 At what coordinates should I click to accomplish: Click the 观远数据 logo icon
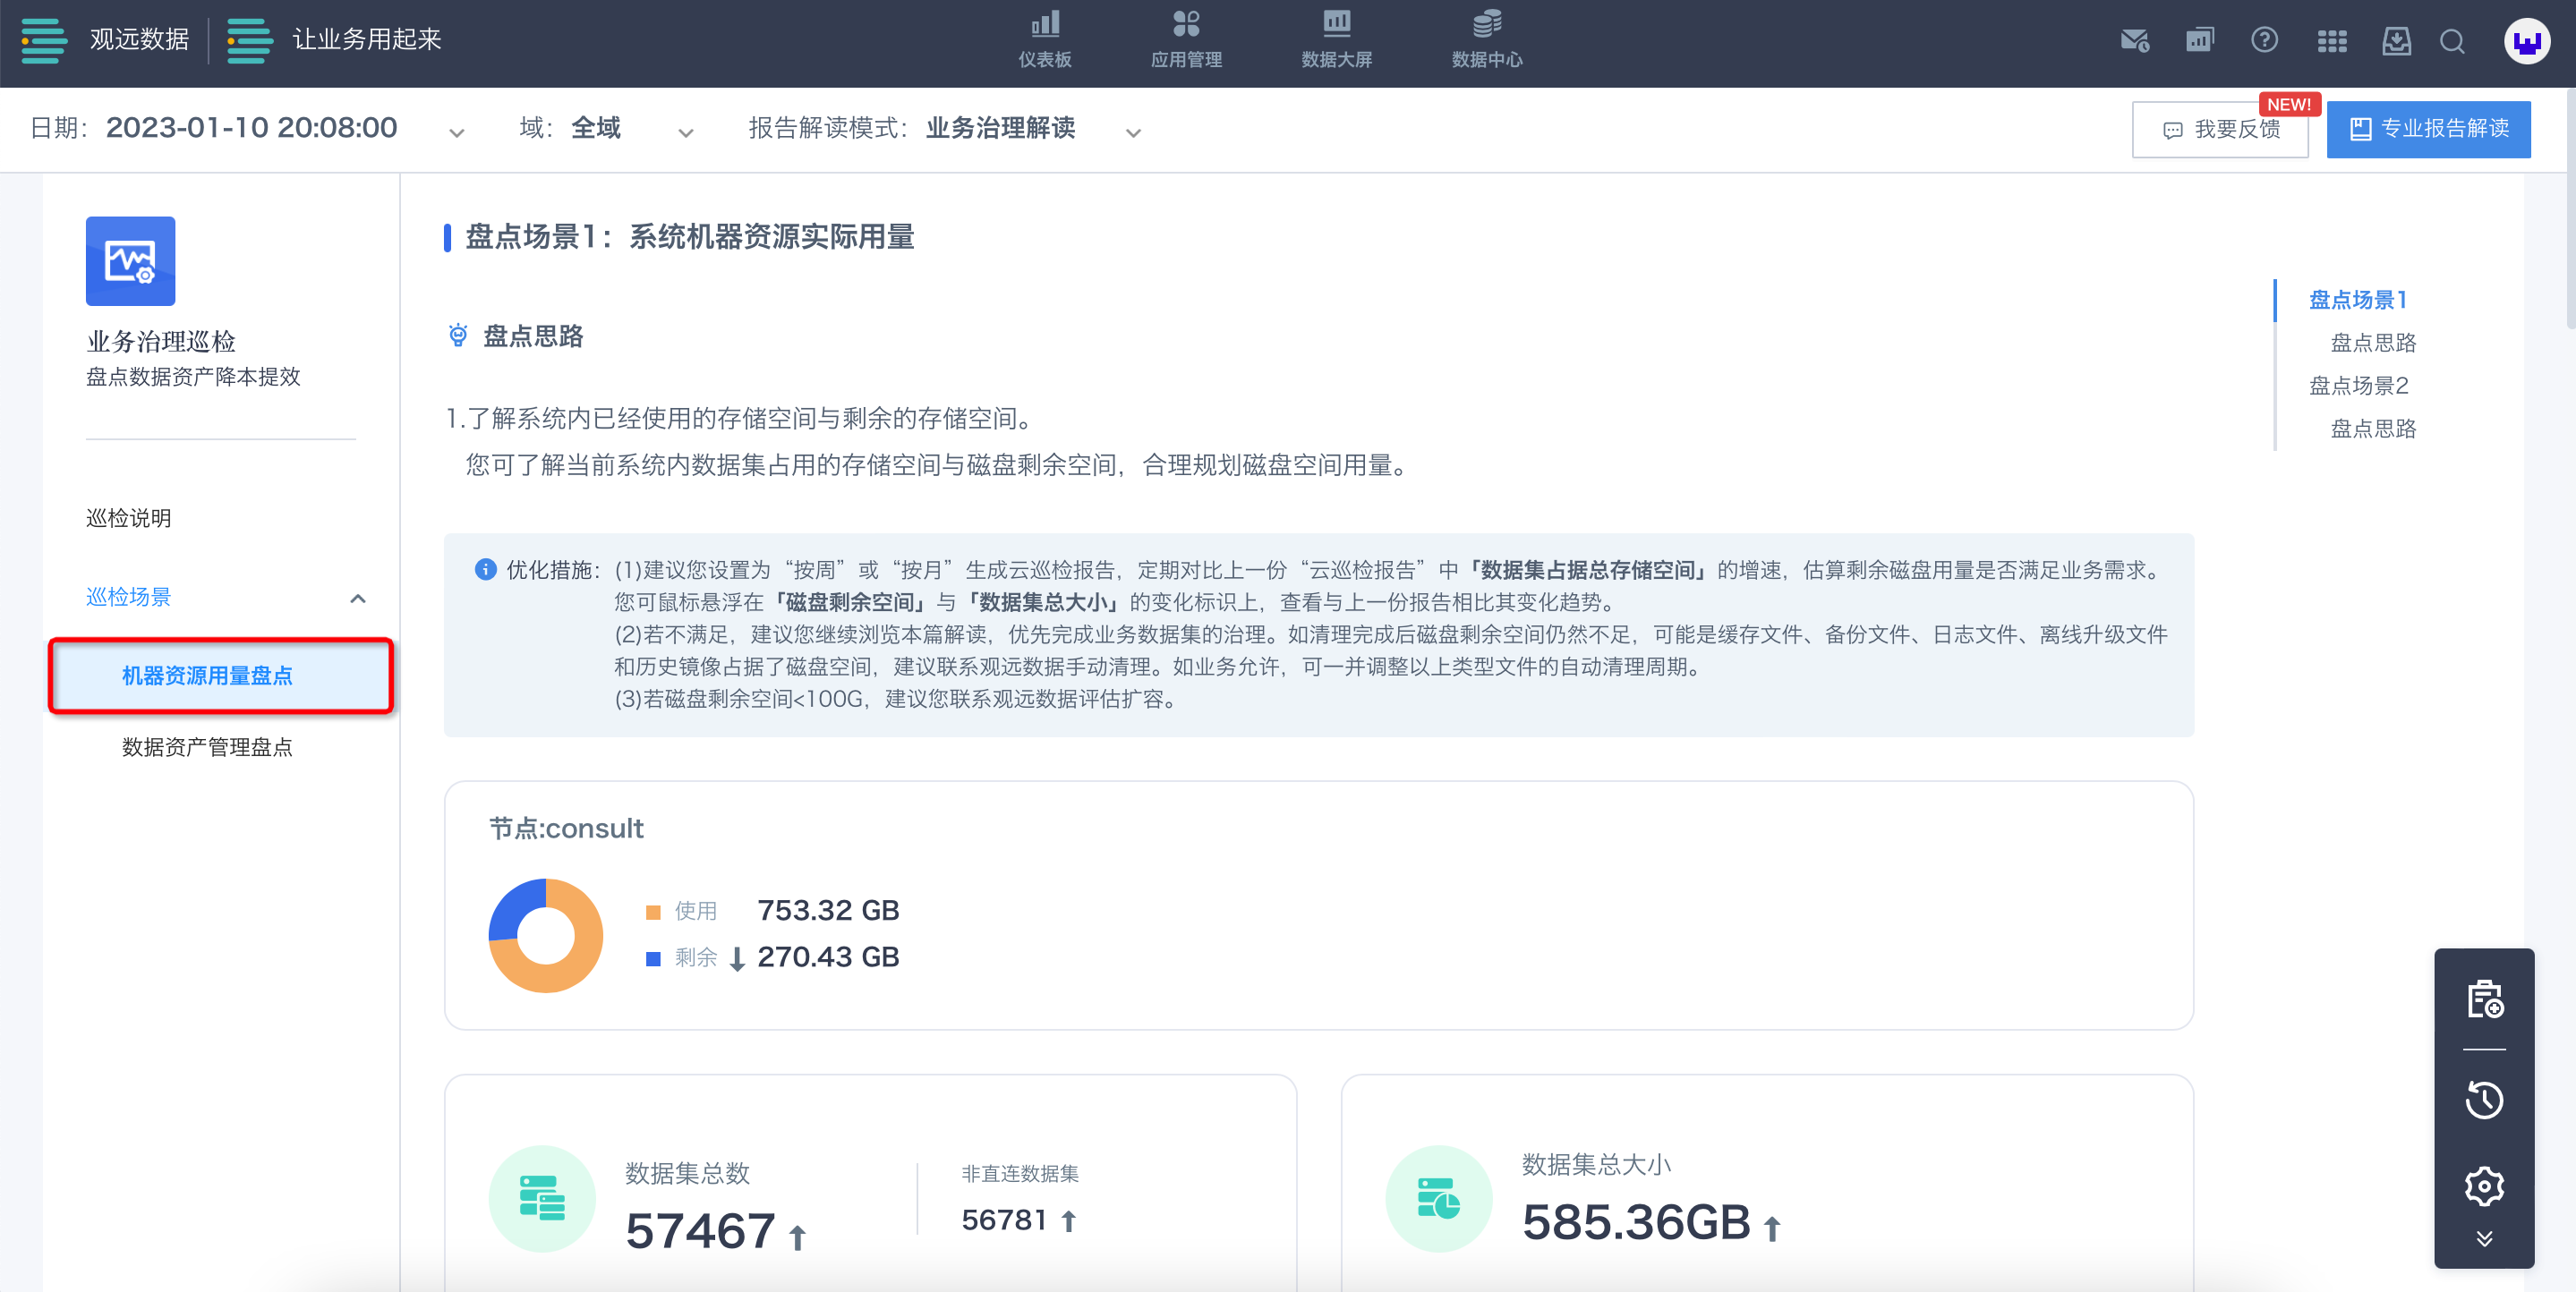tap(44, 40)
